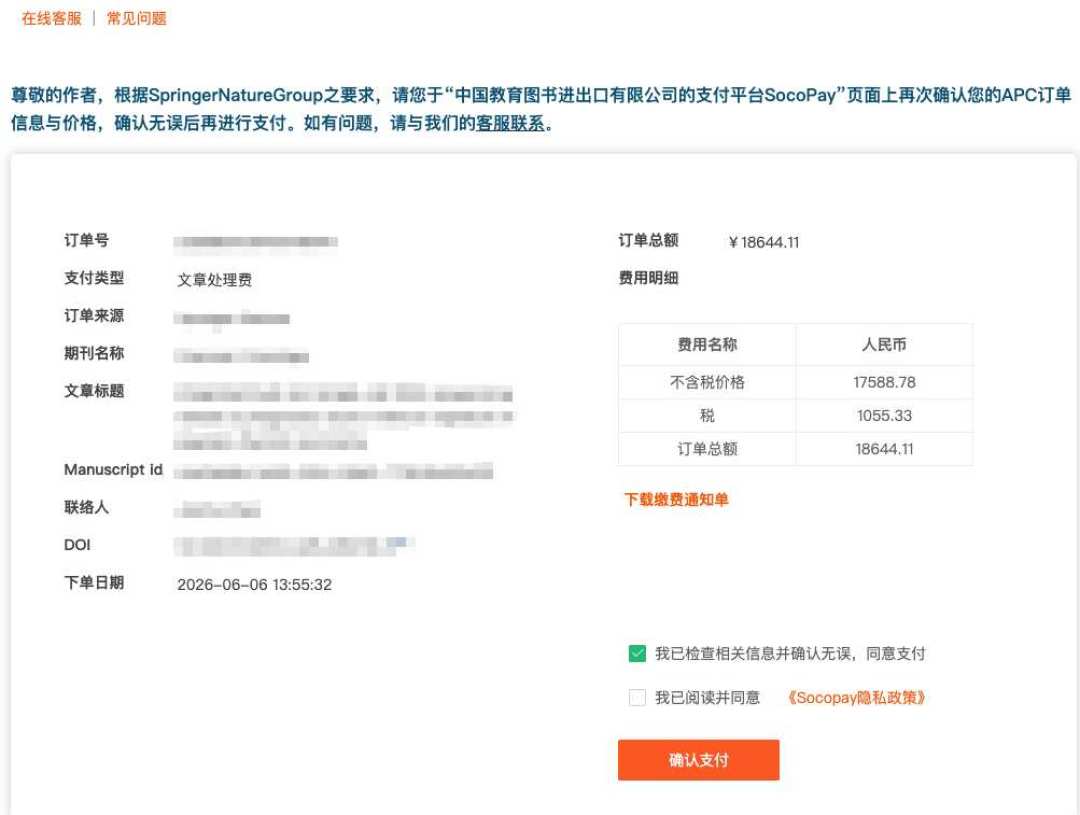Screen dimensions: 1080x815
Task: Click the 不含税价格 row label
Action: (707, 382)
